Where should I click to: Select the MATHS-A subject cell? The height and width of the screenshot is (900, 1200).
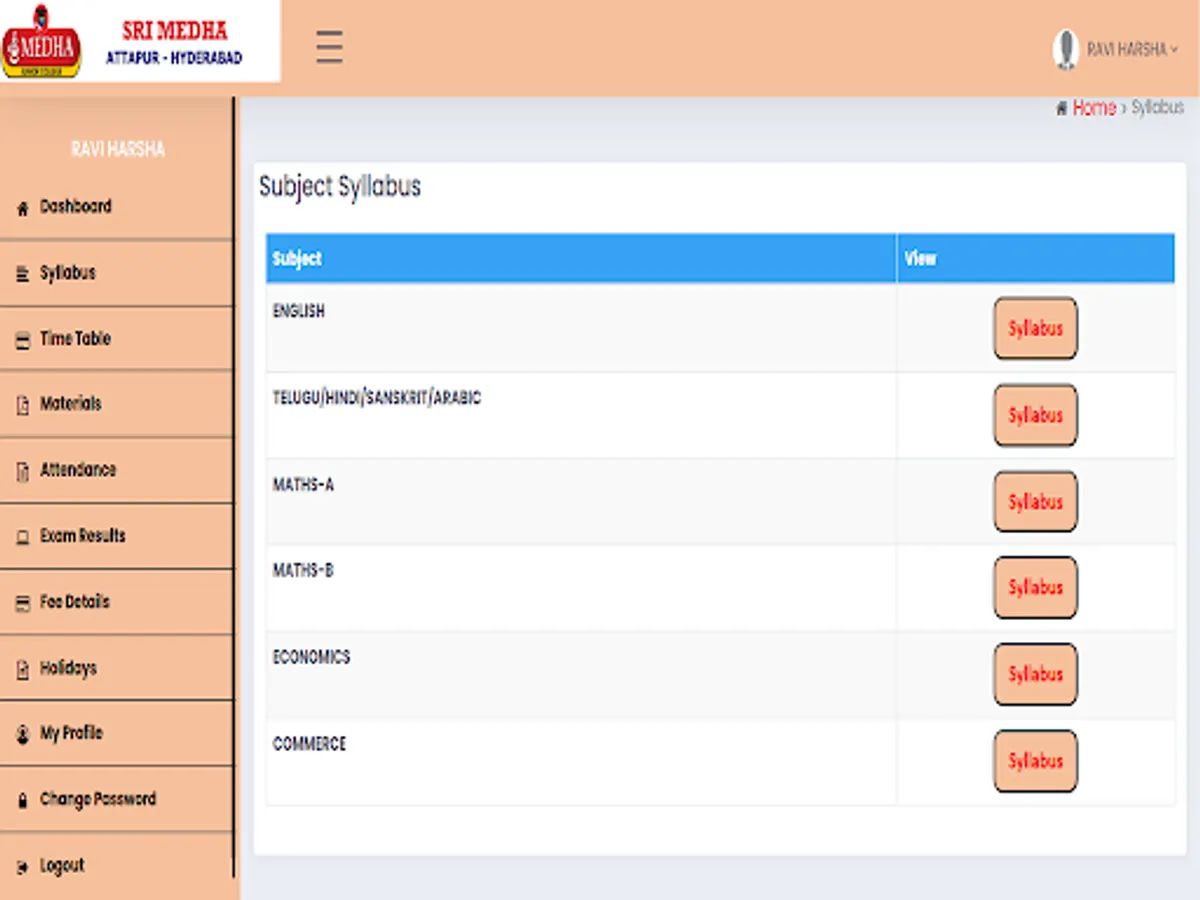click(x=581, y=502)
